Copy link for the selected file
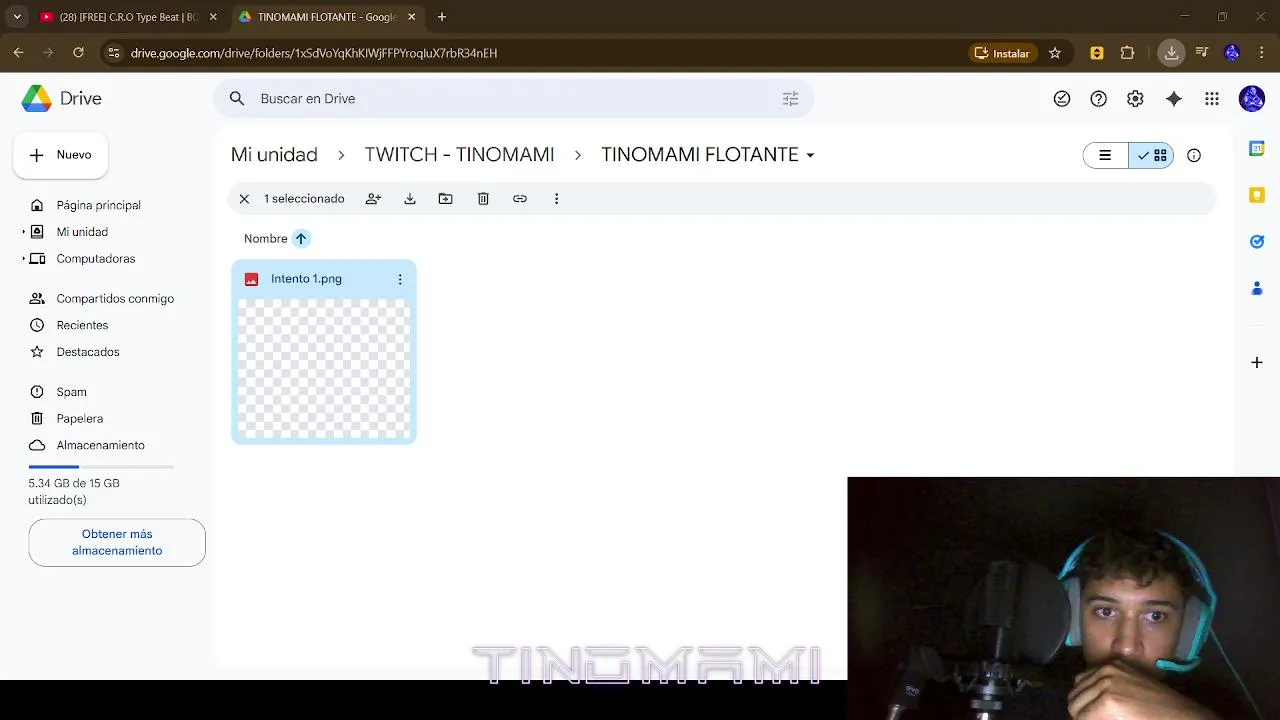The height and width of the screenshot is (720, 1280). [x=520, y=199]
